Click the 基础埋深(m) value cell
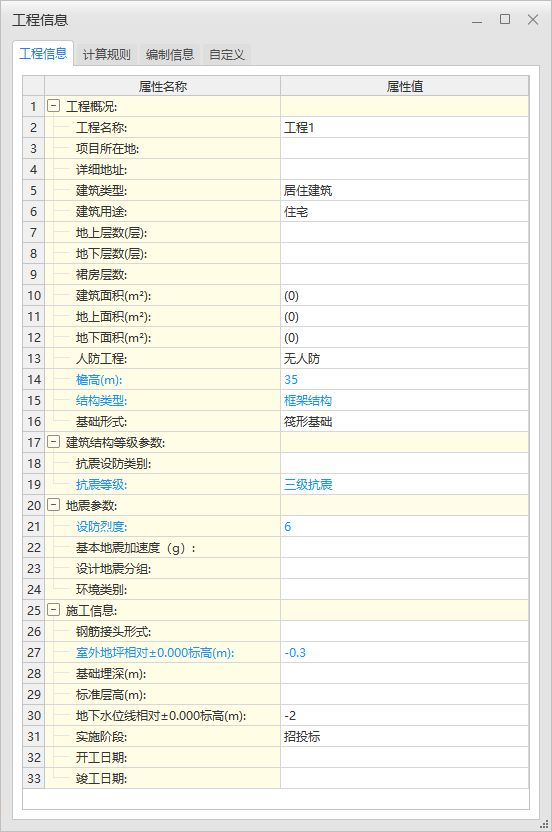The image size is (552, 832). (x=404, y=673)
